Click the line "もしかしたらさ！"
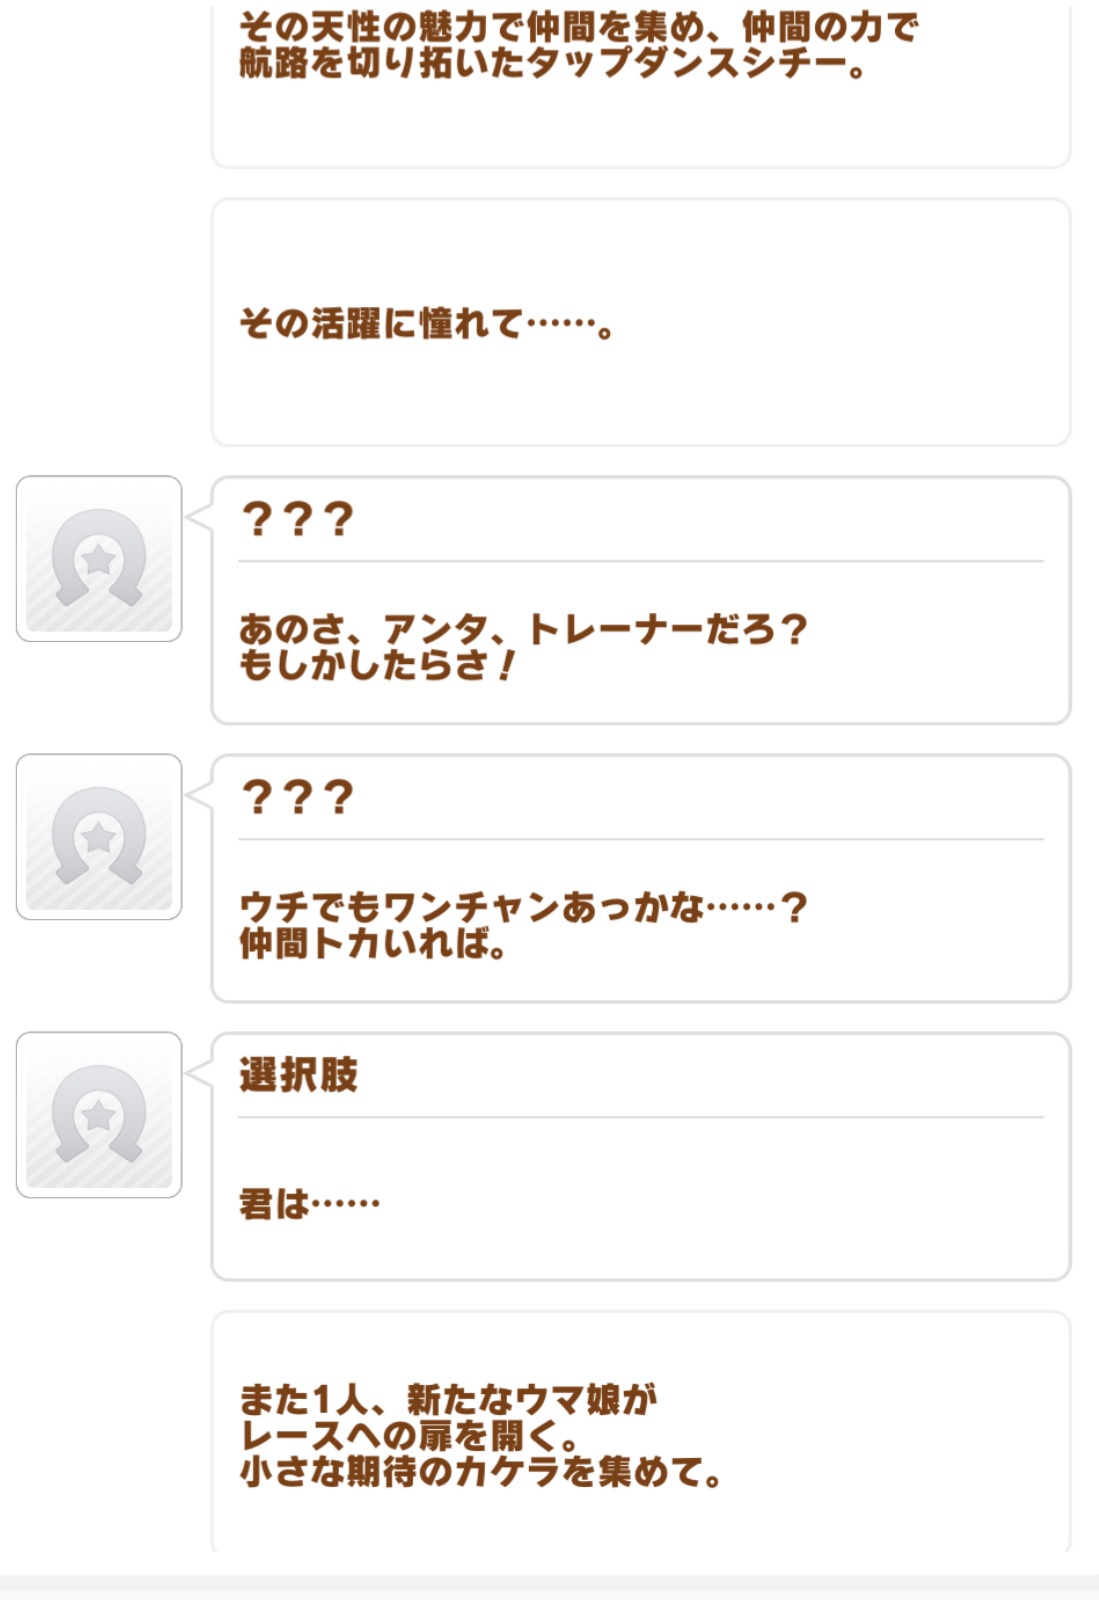The image size is (1099, 1600). (x=377, y=665)
